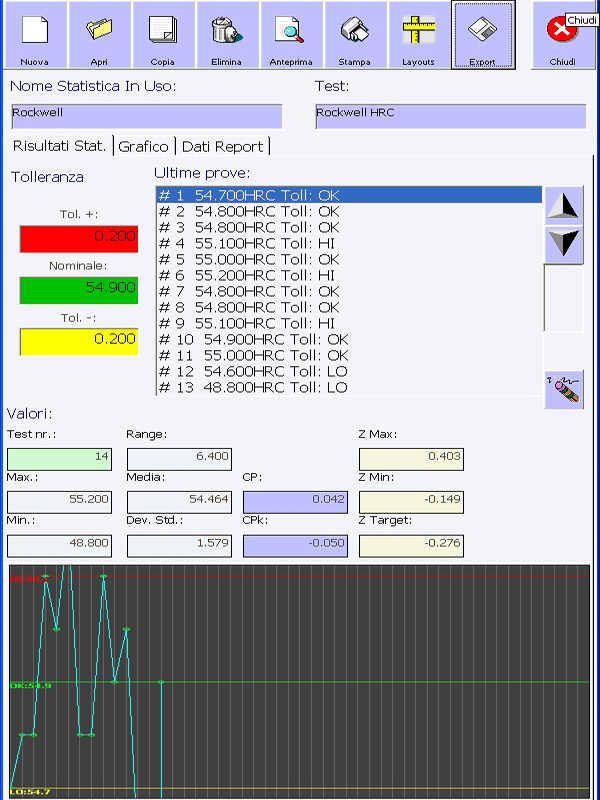The height and width of the screenshot is (800, 600).
Task: Select the Risultati Stat. tab
Action: coord(59,146)
